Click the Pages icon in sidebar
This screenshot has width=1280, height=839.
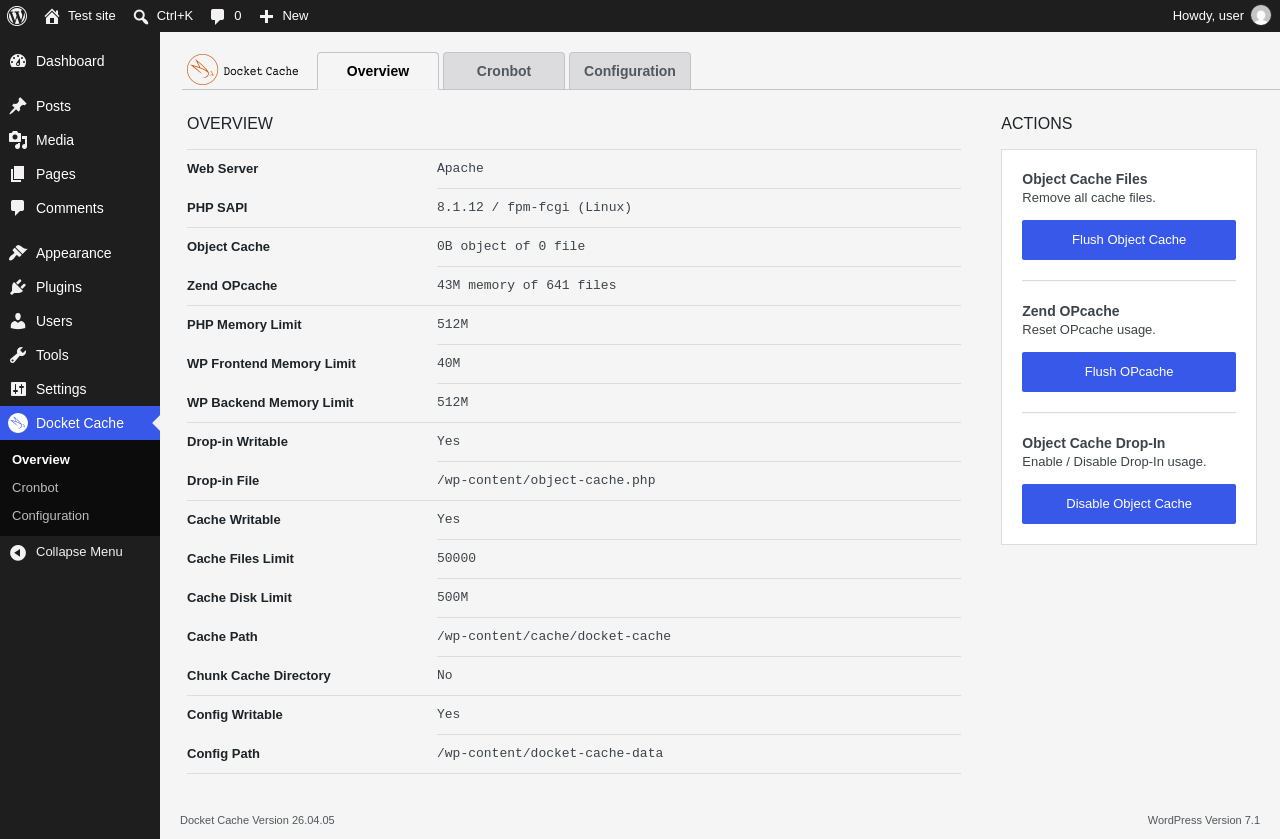(x=18, y=174)
